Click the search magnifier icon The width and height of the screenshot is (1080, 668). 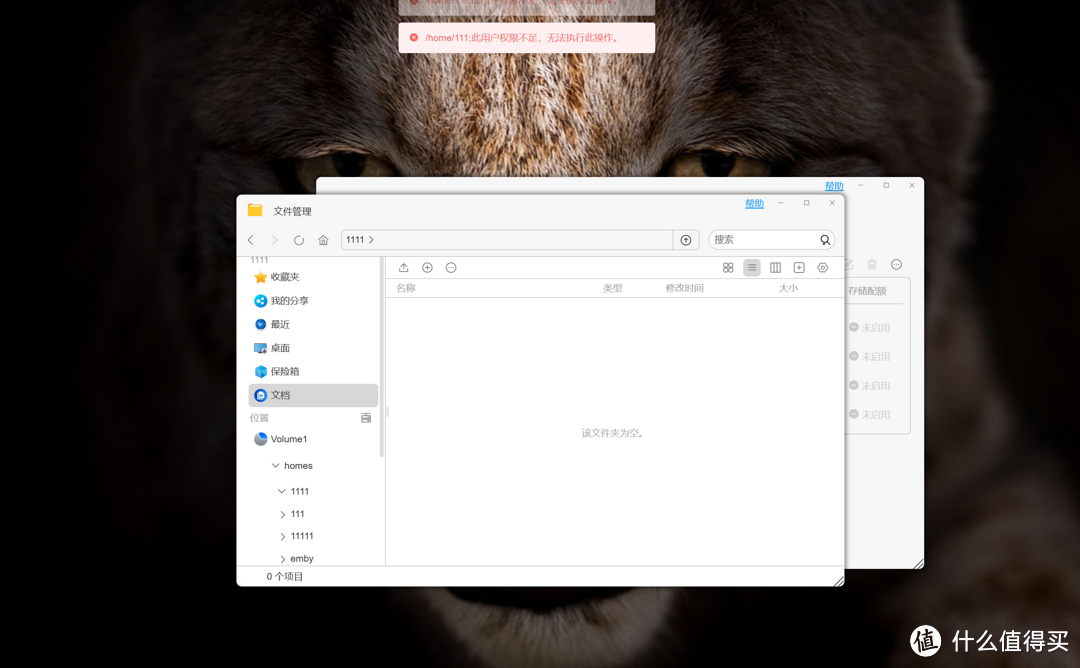(824, 240)
